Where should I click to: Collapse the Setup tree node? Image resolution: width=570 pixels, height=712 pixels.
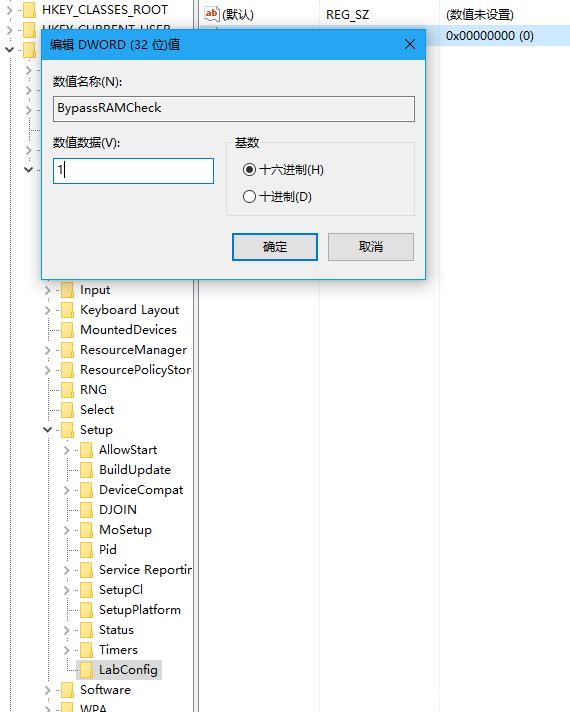click(47, 430)
